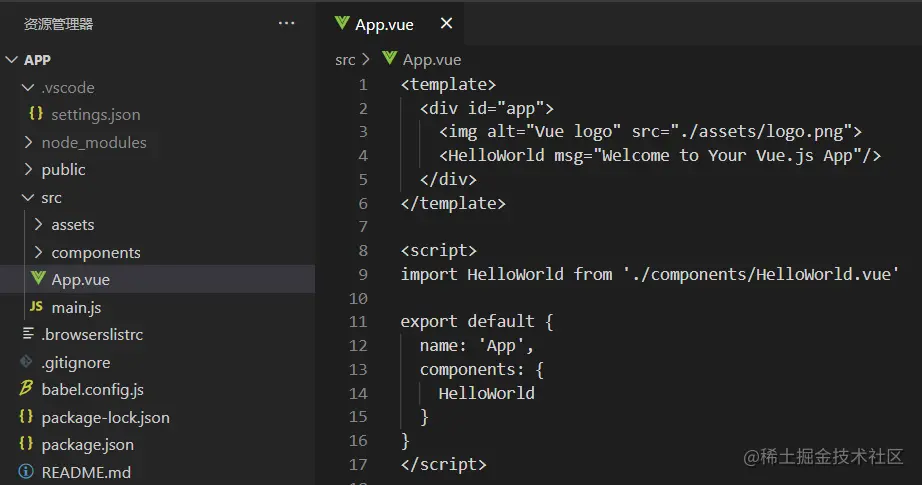Click the Babel icon beside babel.config.js
This screenshot has height=485, width=922.
point(26,388)
